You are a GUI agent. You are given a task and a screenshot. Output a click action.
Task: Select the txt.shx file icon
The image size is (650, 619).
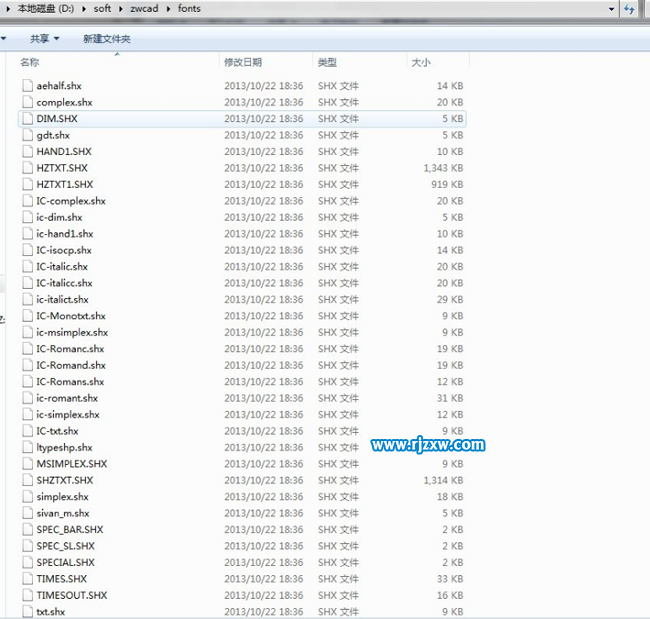coord(27,611)
